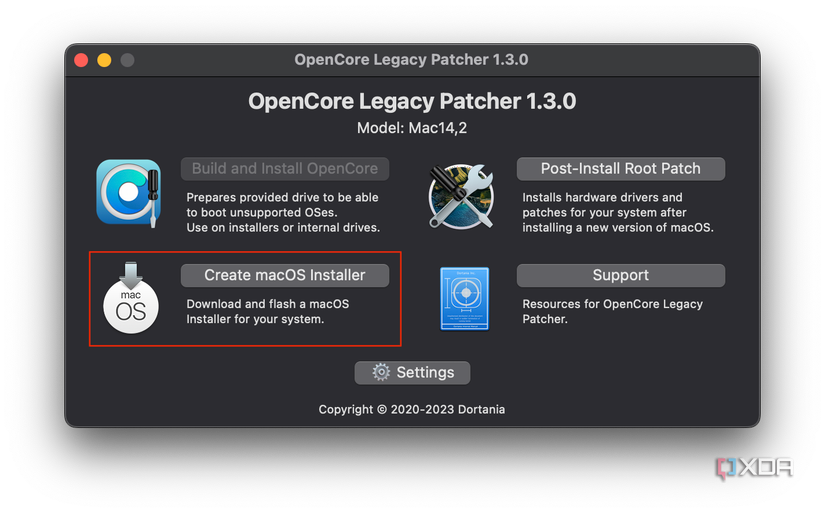Select the Create macOS Installer button
Viewport: 825px width, 513px height.
click(x=285, y=275)
